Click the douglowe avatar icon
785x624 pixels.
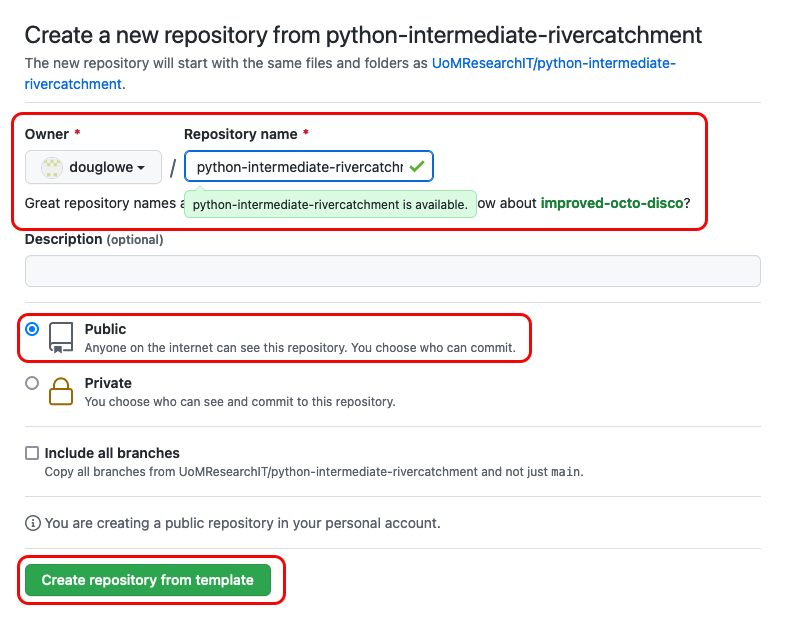pyautogui.click(x=52, y=167)
